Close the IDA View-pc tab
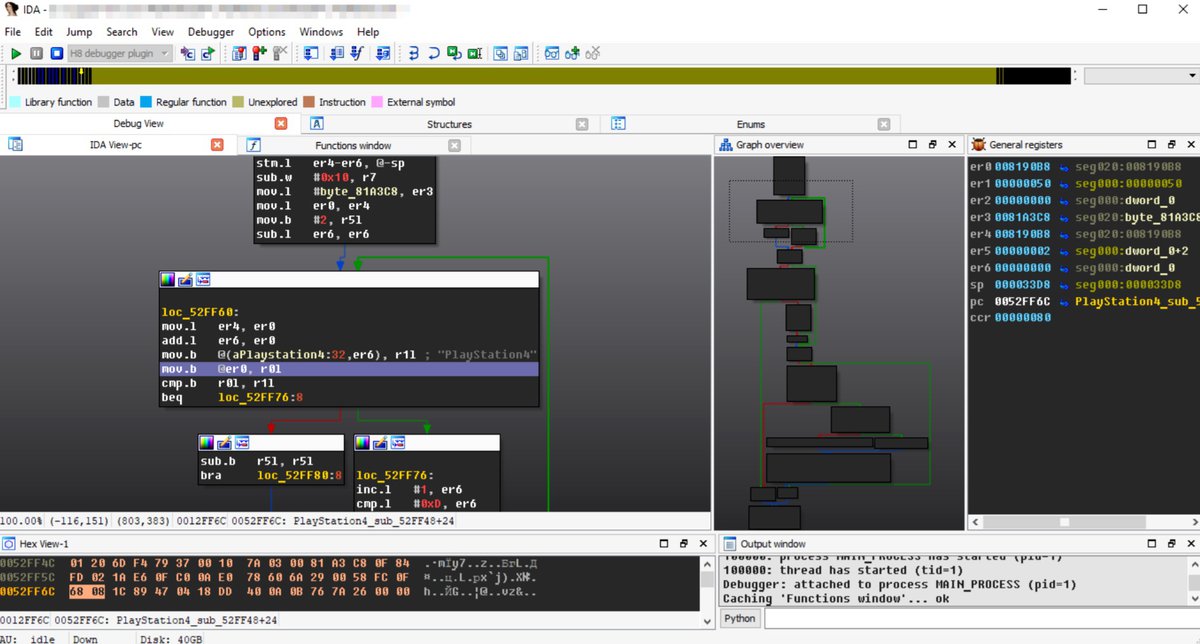The width and height of the screenshot is (1200, 644). tap(217, 145)
